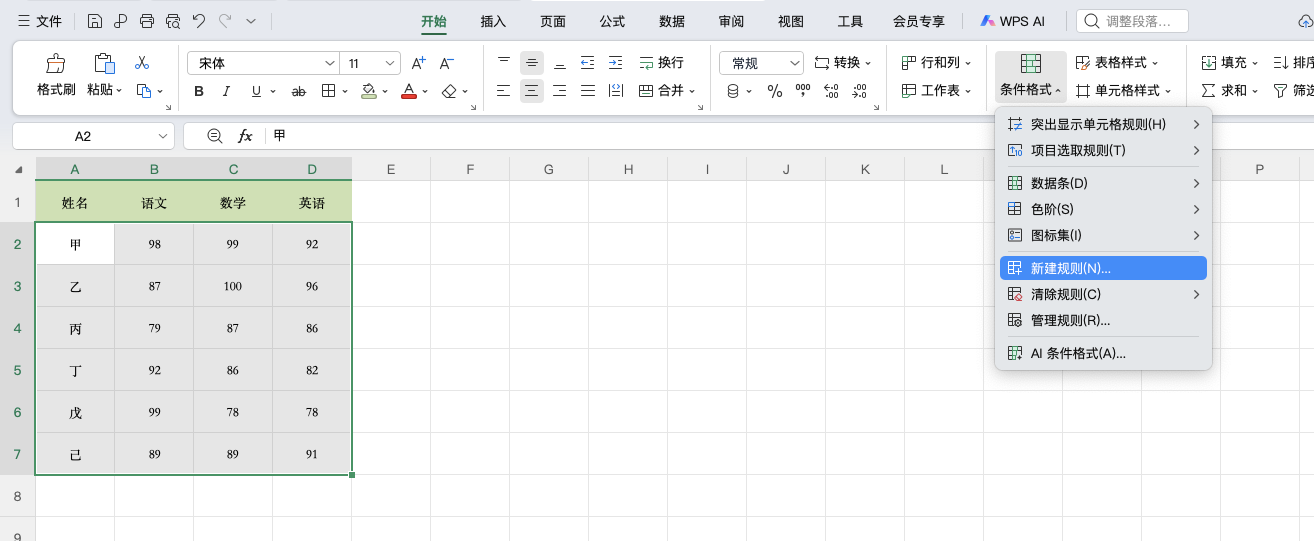The width and height of the screenshot is (1314, 541).
Task: Open 突出显示单元格规则 submenu
Action: [x=1103, y=124]
